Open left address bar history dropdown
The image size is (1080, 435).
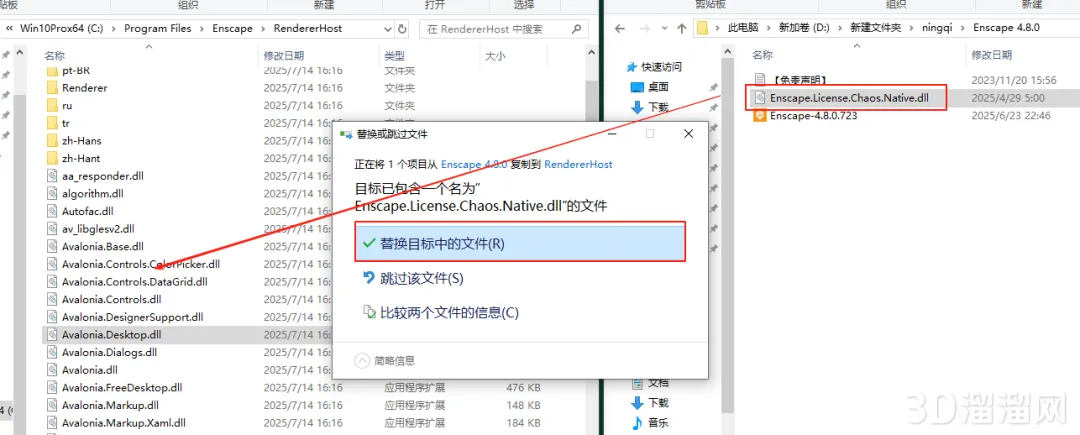(x=386, y=28)
